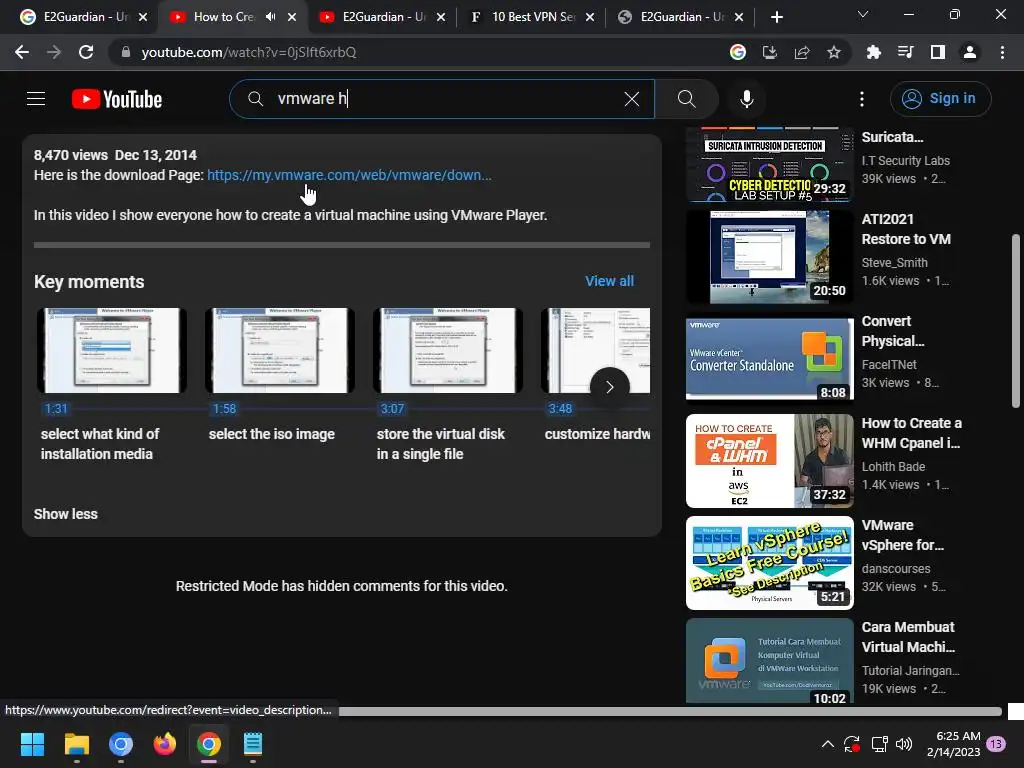The image size is (1024, 768).
Task: Open media controls icon in toolbar
Action: [x=905, y=52]
